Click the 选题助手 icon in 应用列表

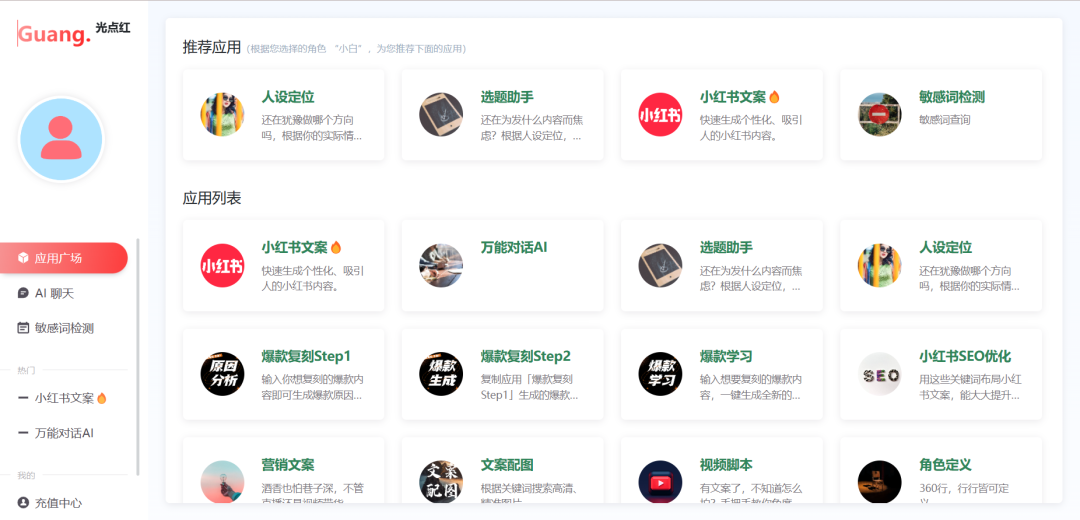(x=661, y=265)
